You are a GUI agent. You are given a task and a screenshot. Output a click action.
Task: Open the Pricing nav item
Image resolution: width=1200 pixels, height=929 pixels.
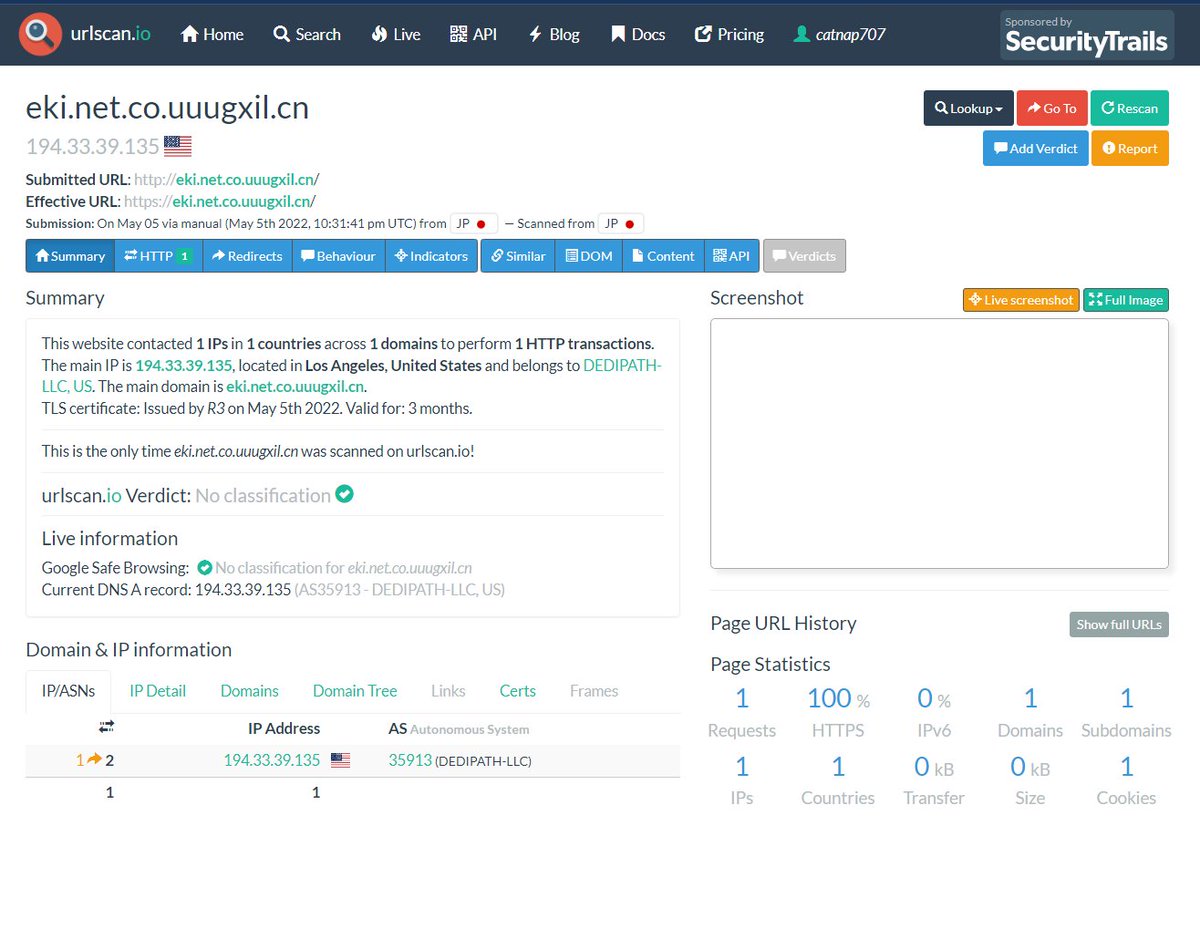[729, 34]
